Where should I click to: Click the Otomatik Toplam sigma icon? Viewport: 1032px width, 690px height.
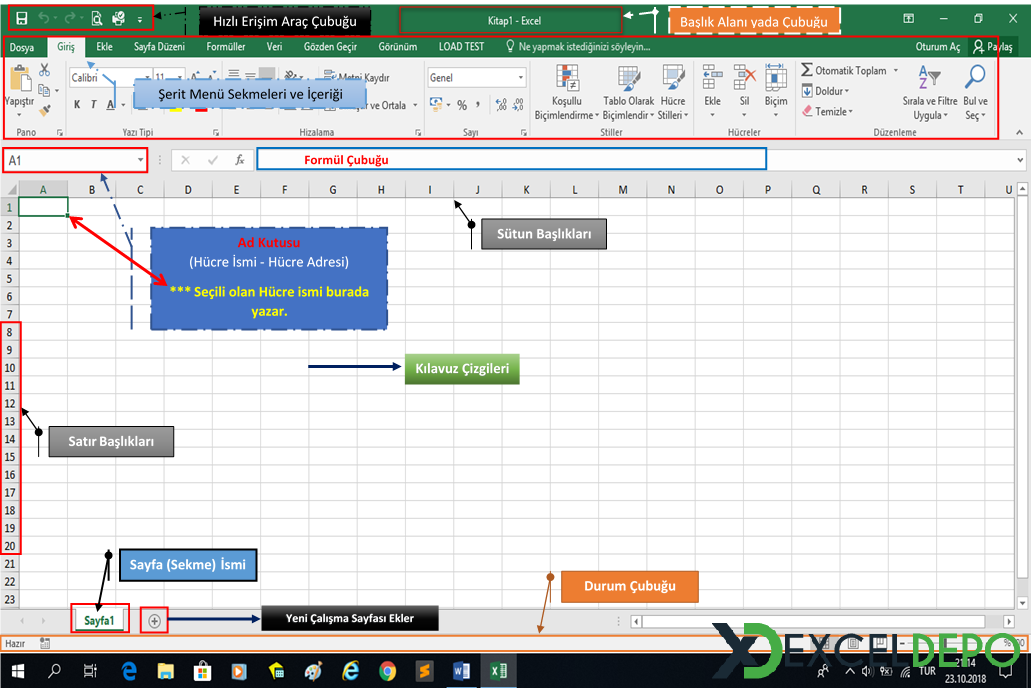[x=807, y=70]
